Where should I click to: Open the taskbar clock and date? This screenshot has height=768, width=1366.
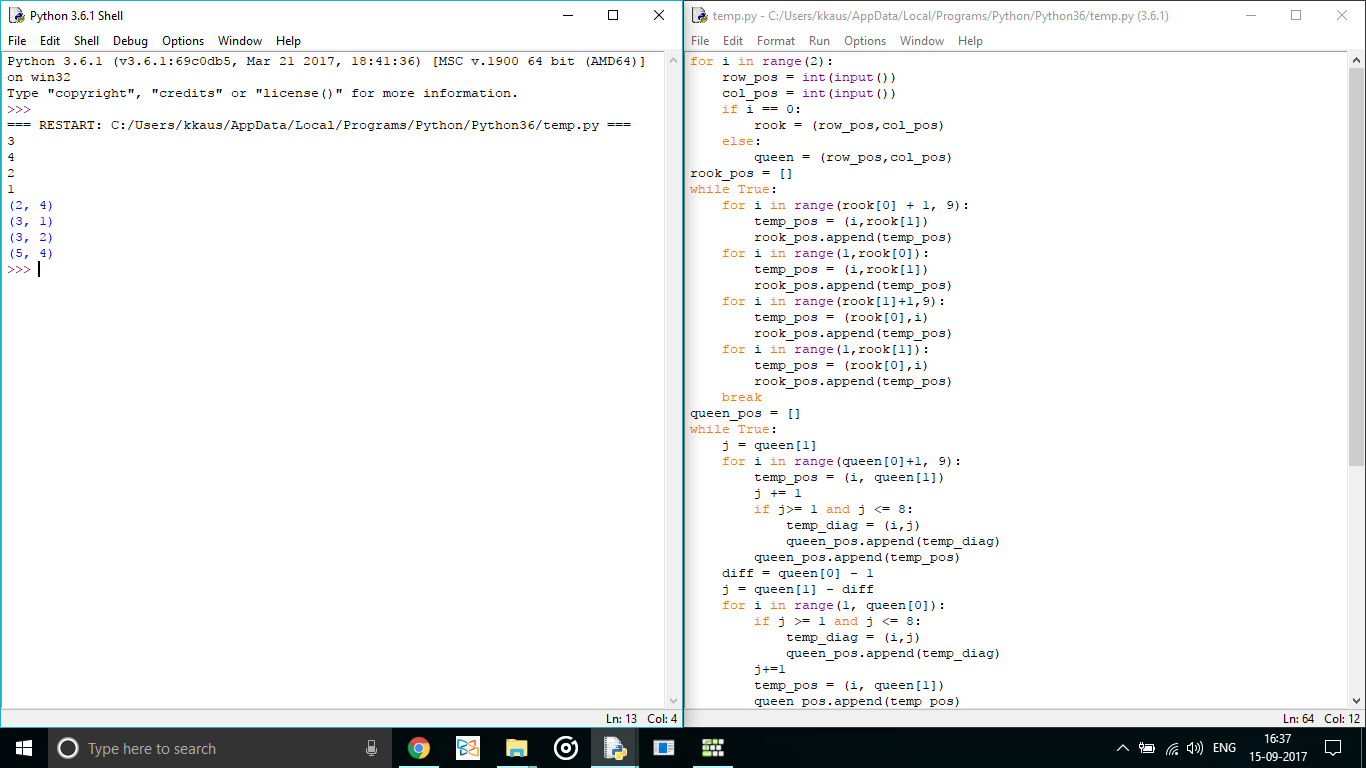[x=1278, y=748]
